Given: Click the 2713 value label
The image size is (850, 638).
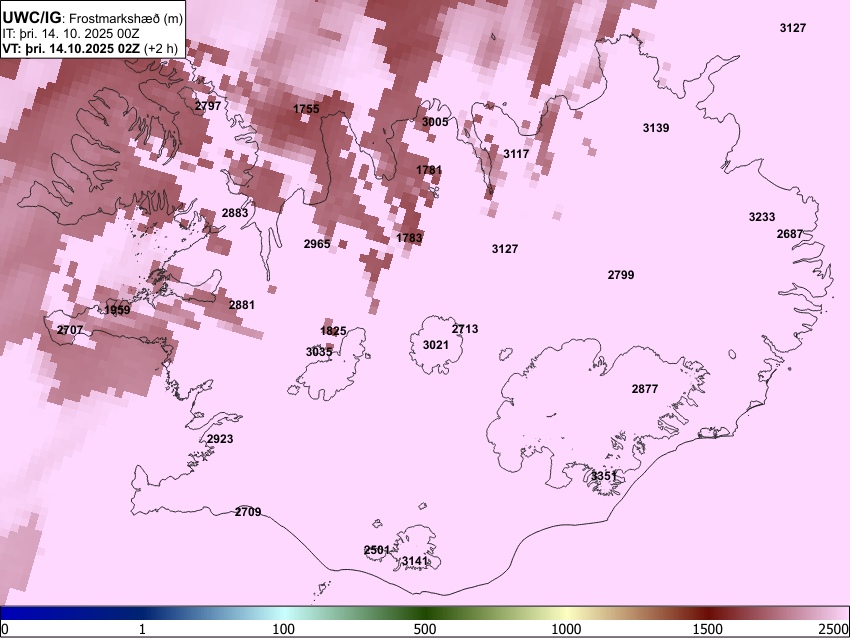Looking at the screenshot, I should (465, 329).
